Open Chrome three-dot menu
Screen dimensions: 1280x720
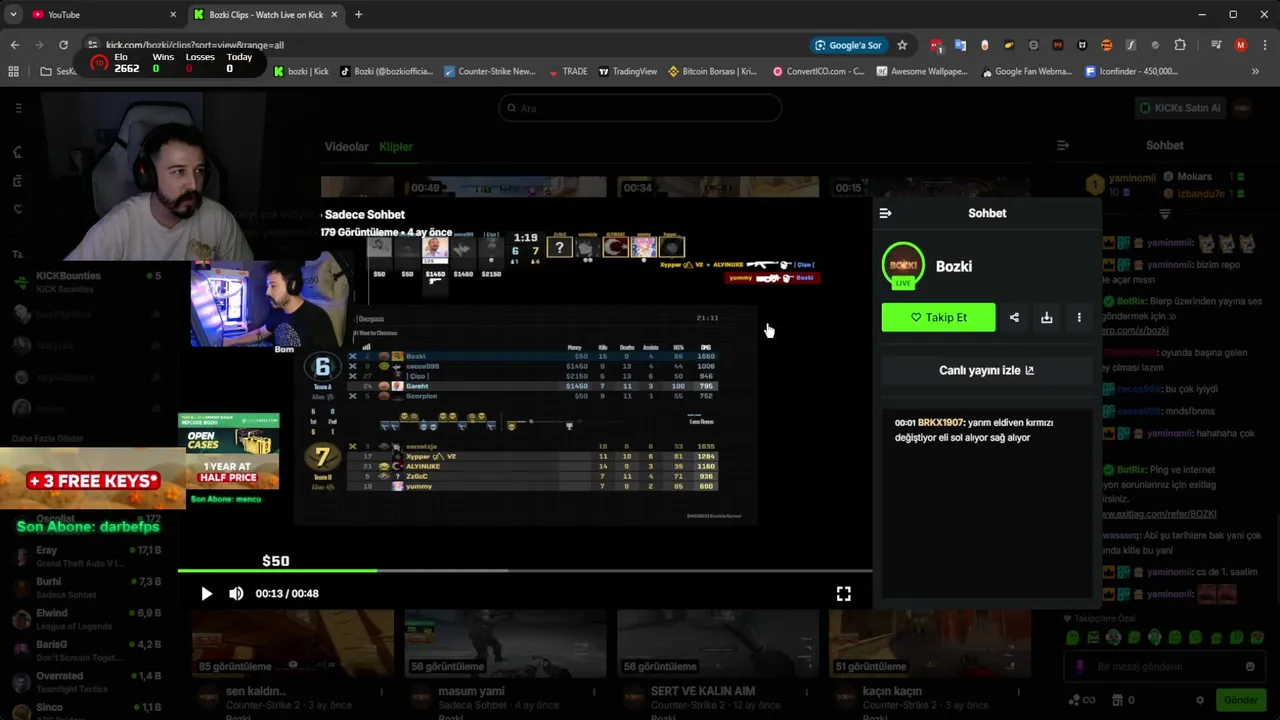tap(1264, 45)
